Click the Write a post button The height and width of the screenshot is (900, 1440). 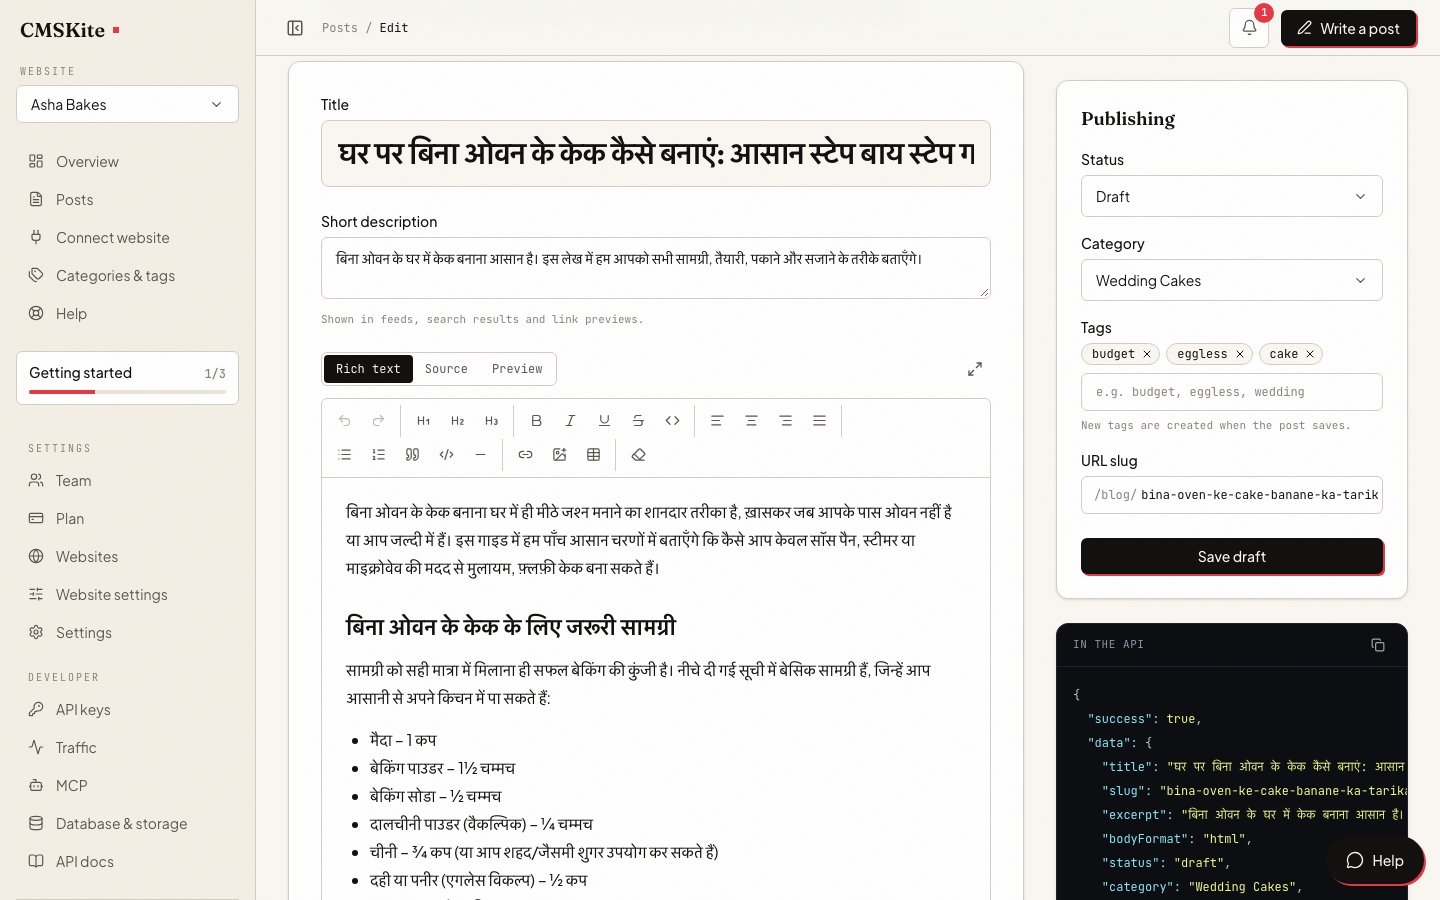(1348, 28)
